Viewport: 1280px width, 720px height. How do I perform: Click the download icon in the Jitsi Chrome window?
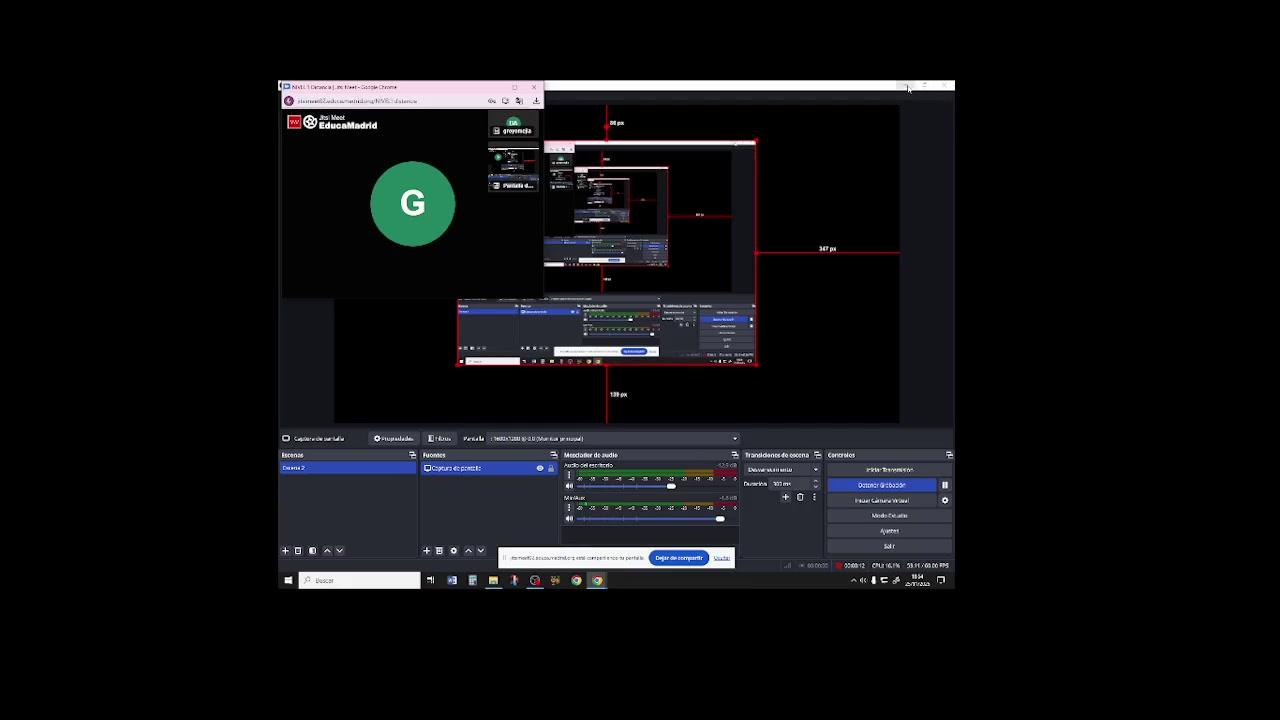click(x=536, y=101)
